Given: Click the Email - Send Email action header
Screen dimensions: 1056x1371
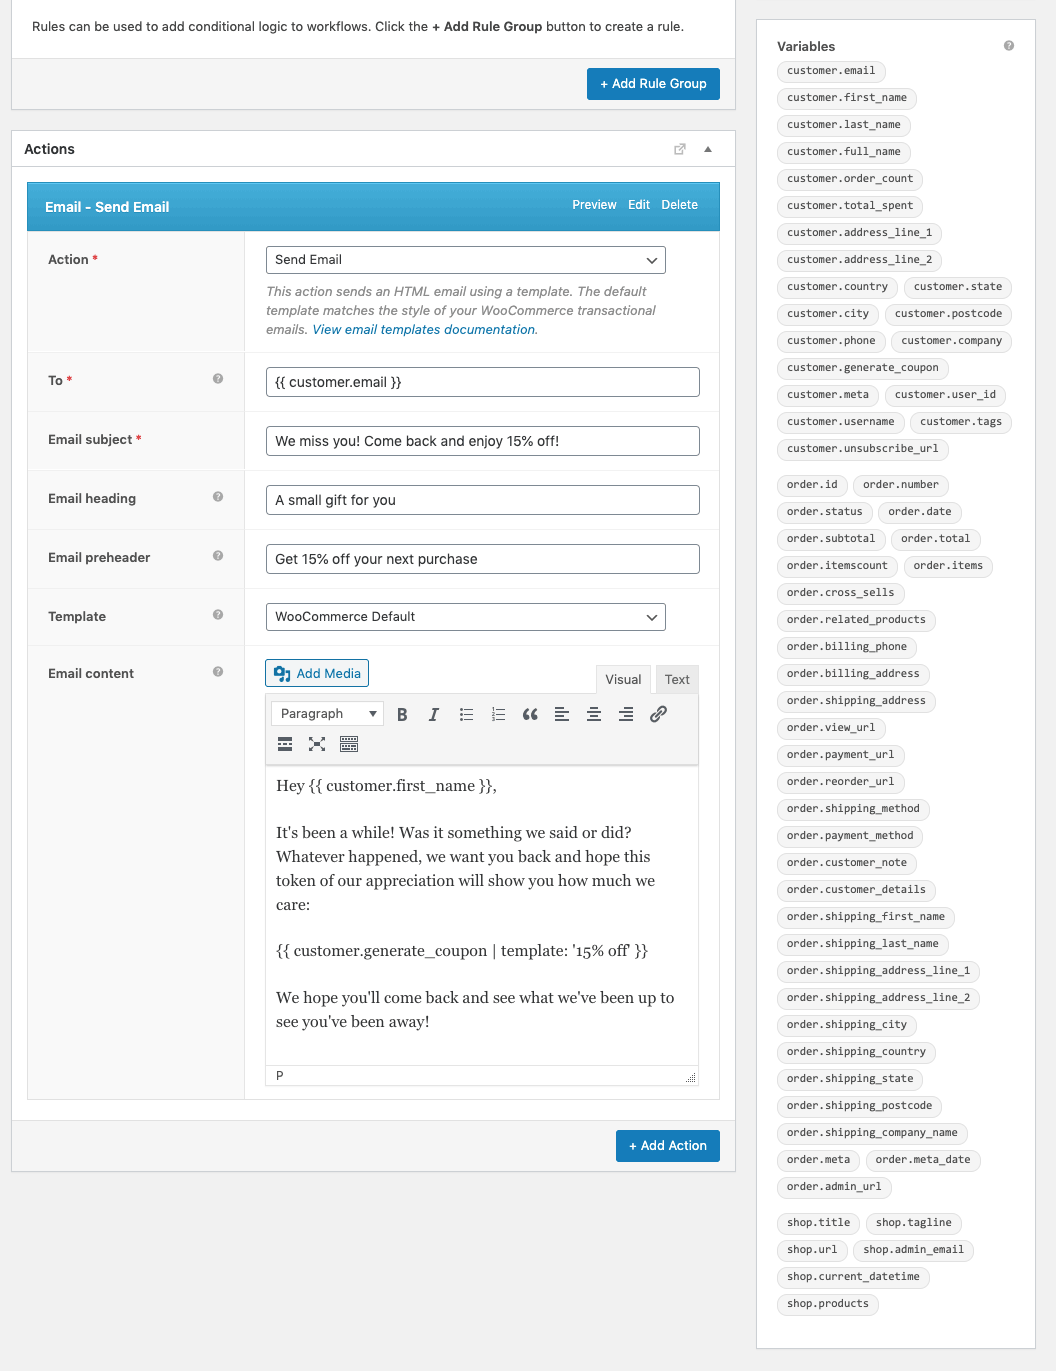Looking at the screenshot, I should [x=373, y=207].
